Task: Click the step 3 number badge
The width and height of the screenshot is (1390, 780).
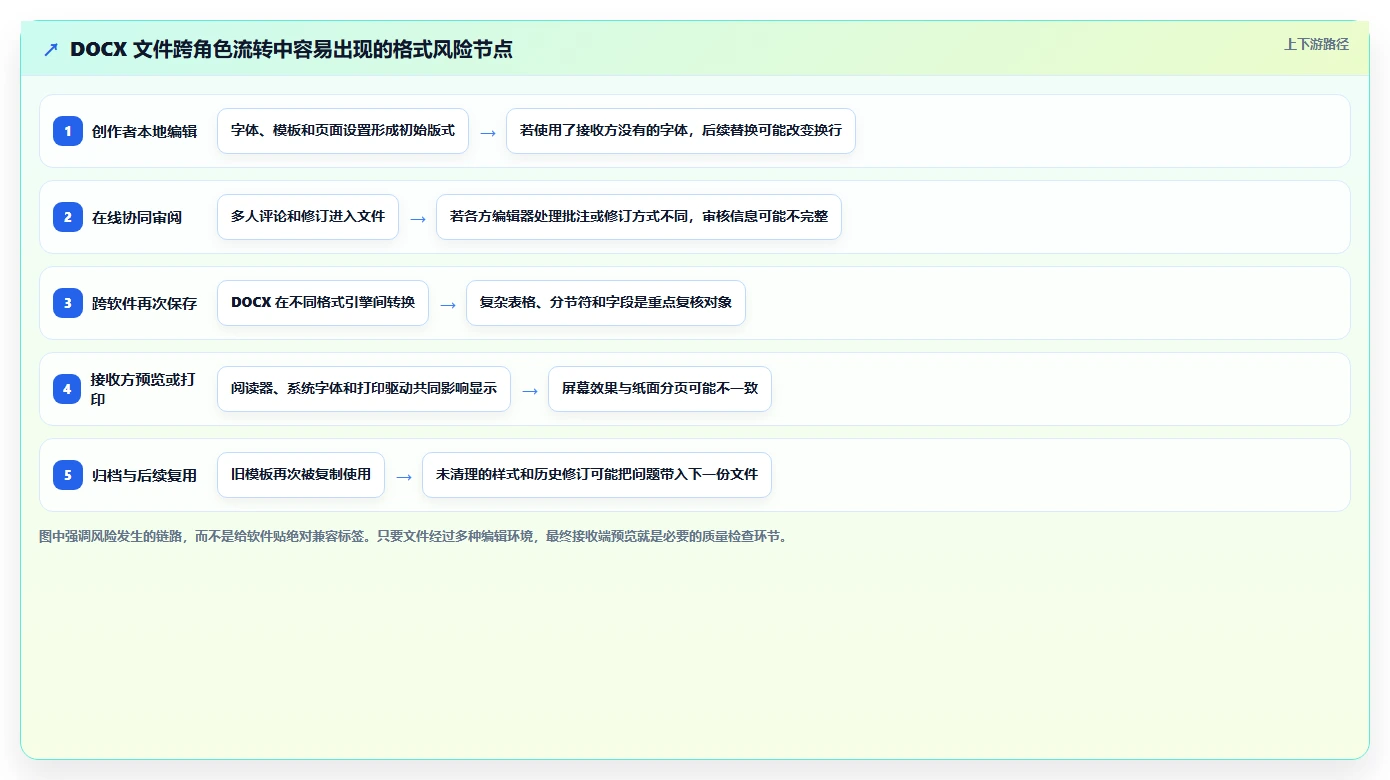Action: click(x=68, y=303)
